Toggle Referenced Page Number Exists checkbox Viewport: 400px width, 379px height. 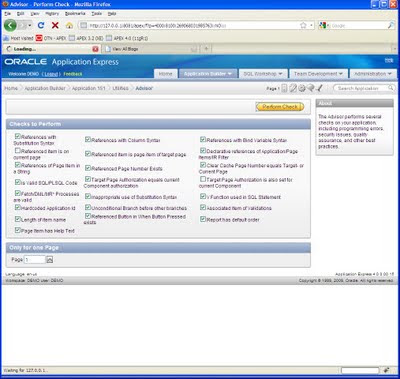[88, 168]
